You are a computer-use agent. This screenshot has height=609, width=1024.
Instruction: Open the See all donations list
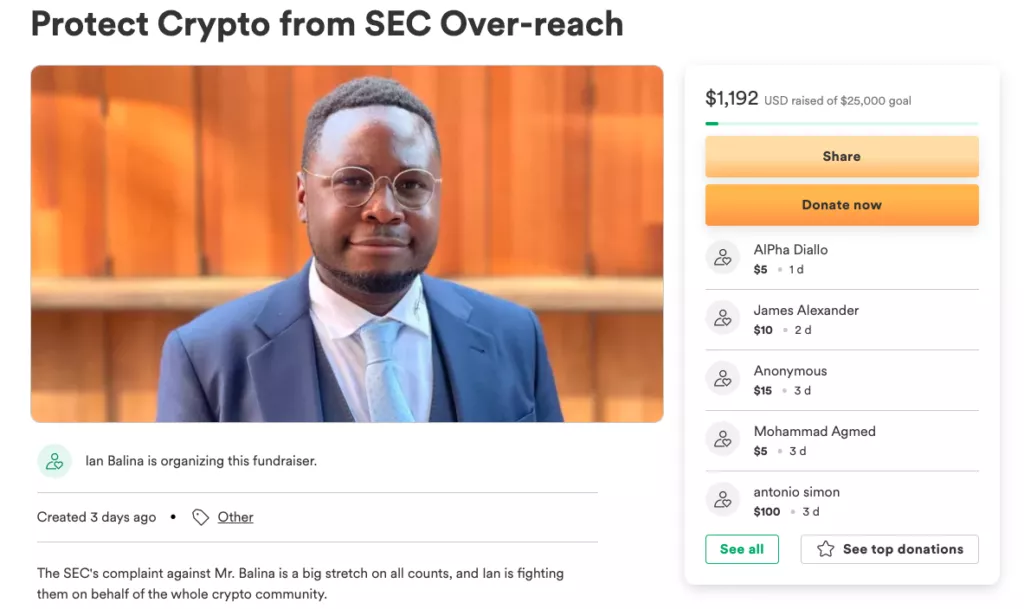pos(742,549)
